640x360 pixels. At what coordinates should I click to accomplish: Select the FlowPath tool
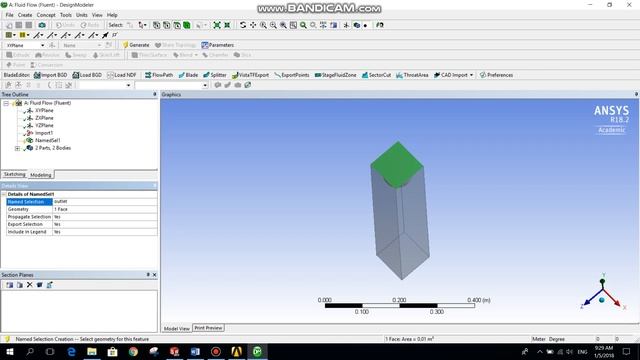(159, 75)
